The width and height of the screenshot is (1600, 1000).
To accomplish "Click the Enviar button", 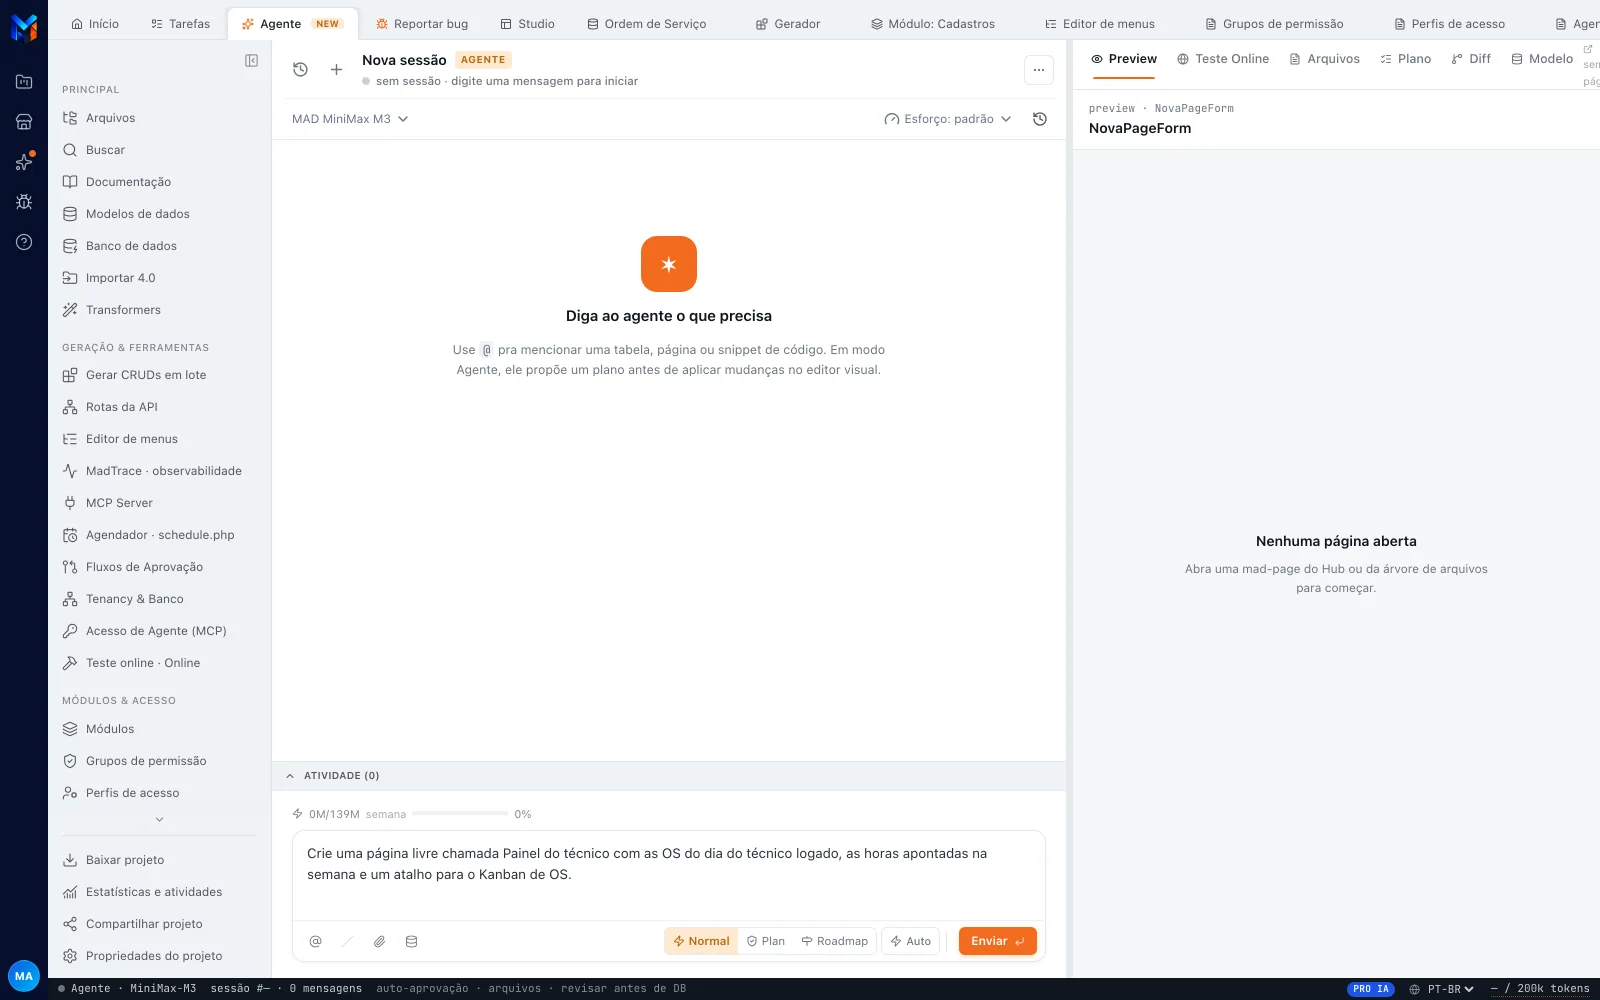I will coord(998,941).
